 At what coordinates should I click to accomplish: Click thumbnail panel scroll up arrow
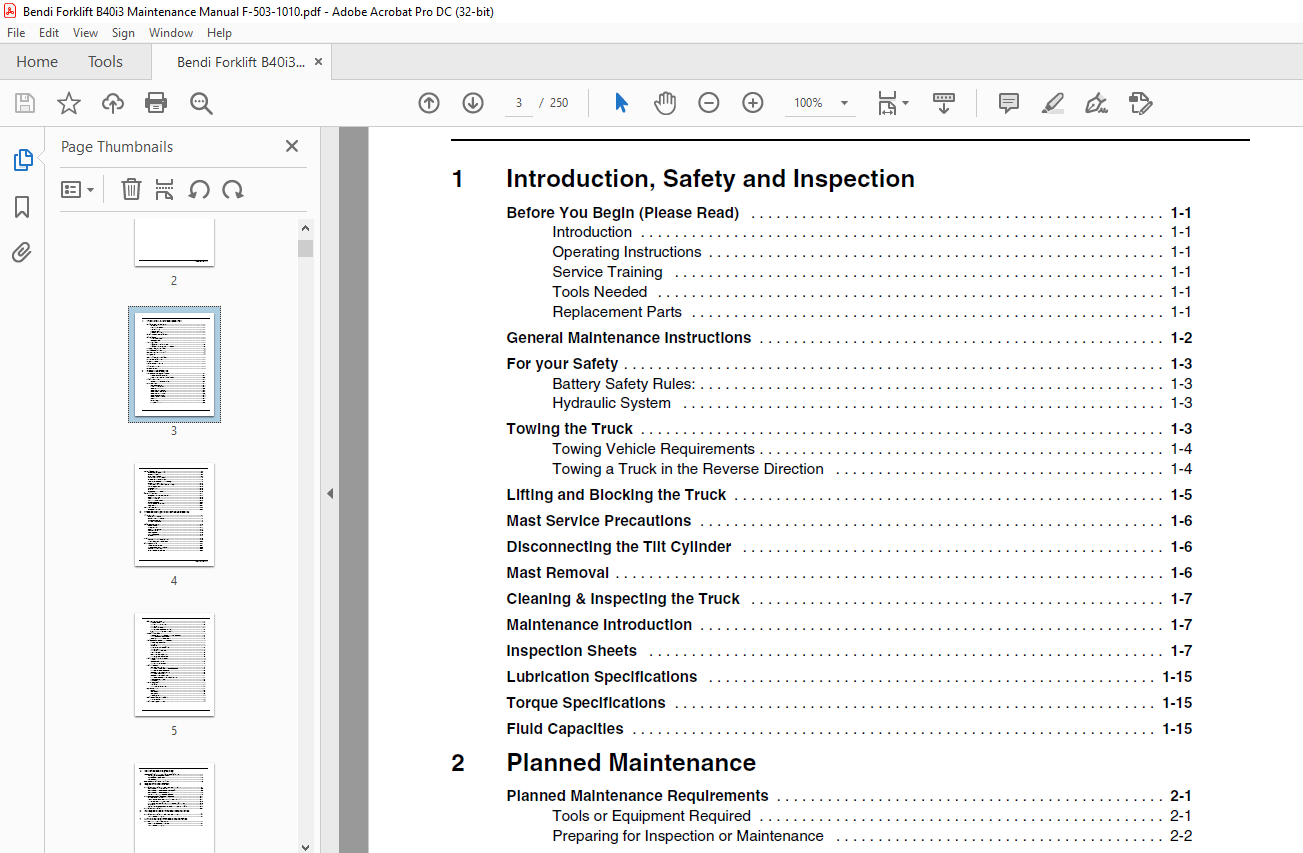click(x=305, y=228)
